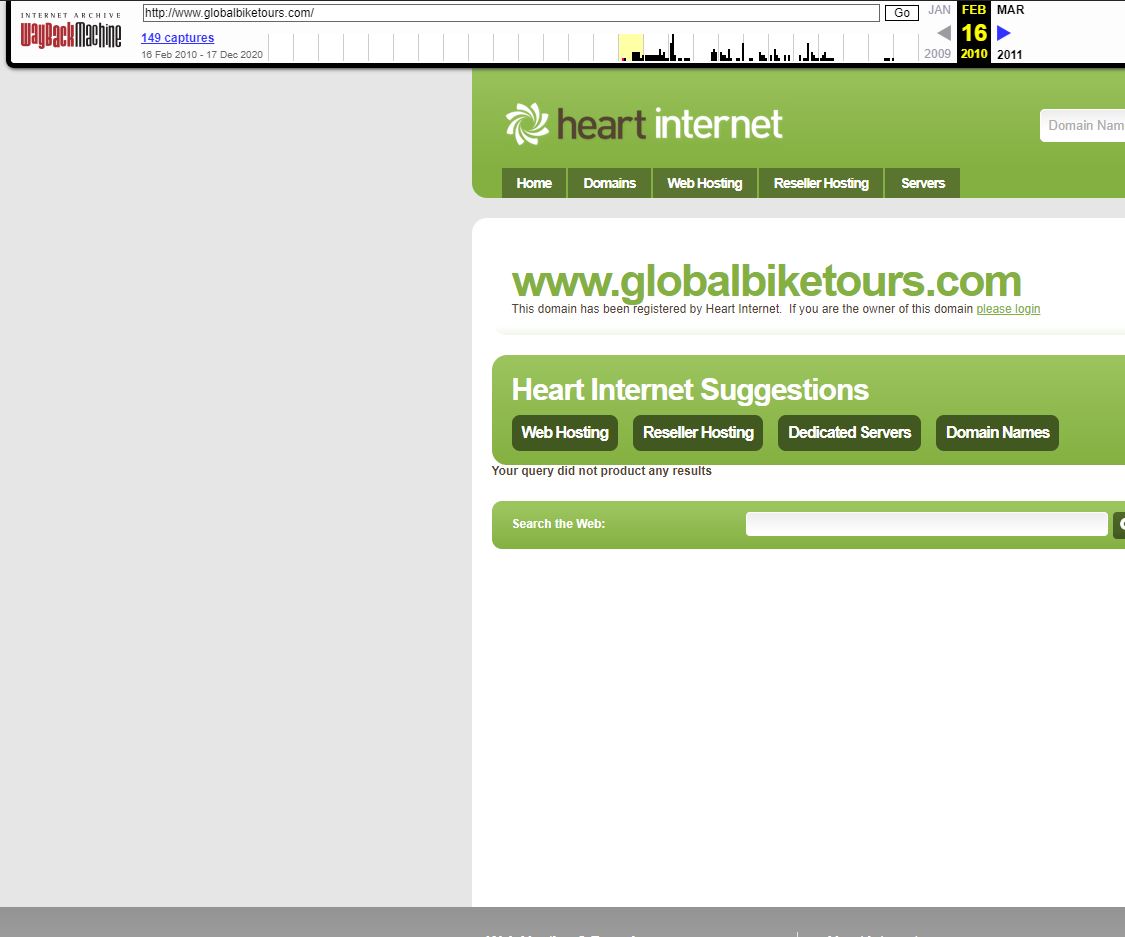1125x937 pixels.
Task: Click the Heart Internet swirl logo
Action: [x=527, y=125]
